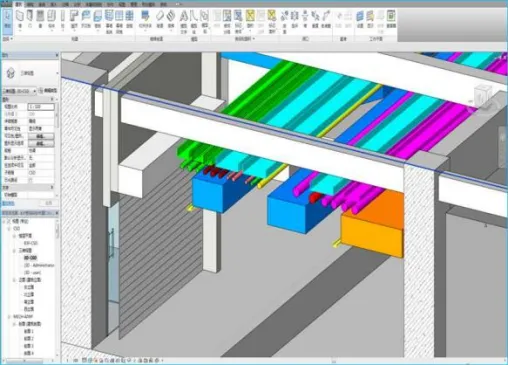509x366 pixels.
Task: Close the Properties panel
Action: coord(57,55)
